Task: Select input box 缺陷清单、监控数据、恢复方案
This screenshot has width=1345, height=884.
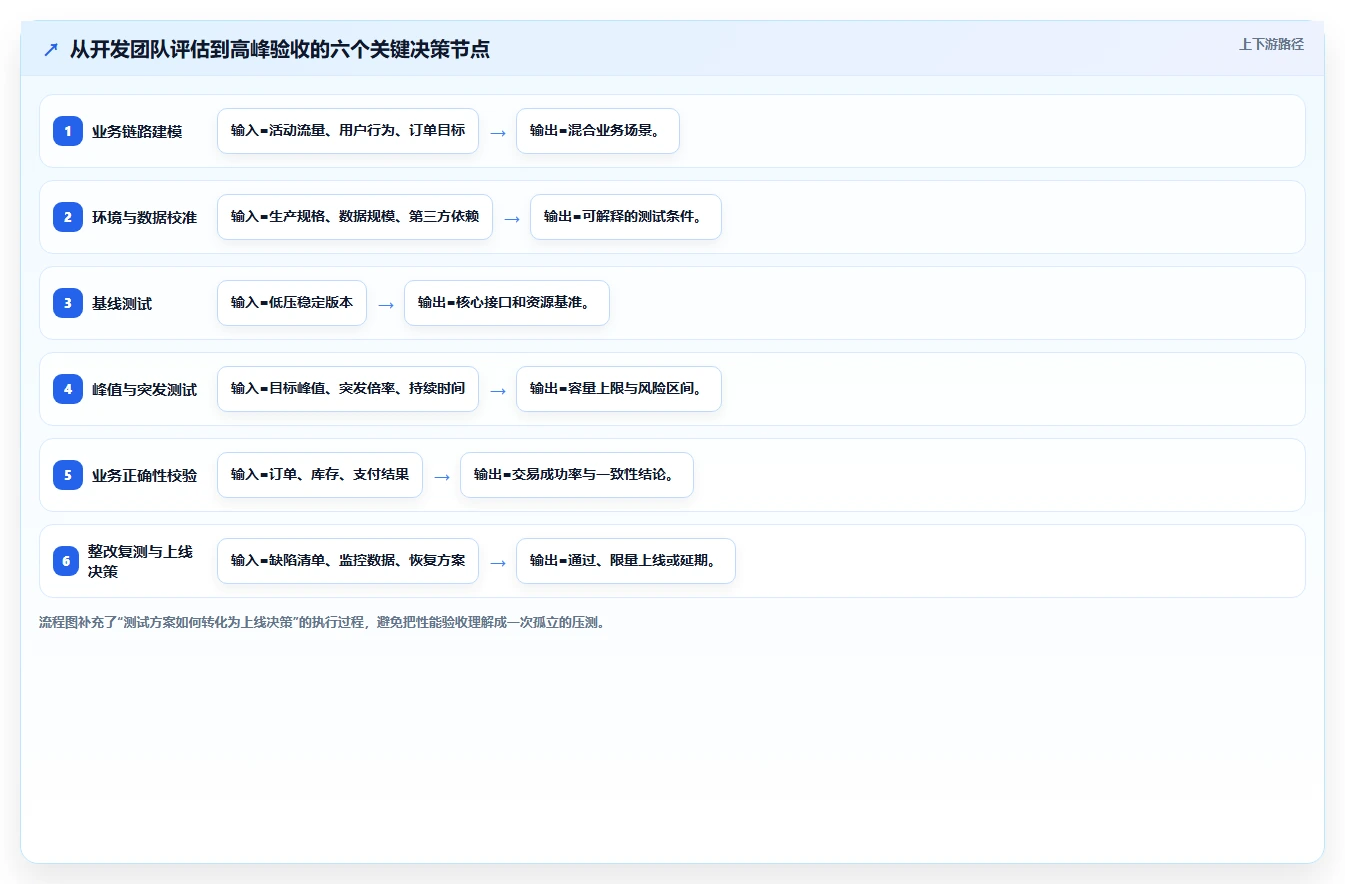Action: 348,561
